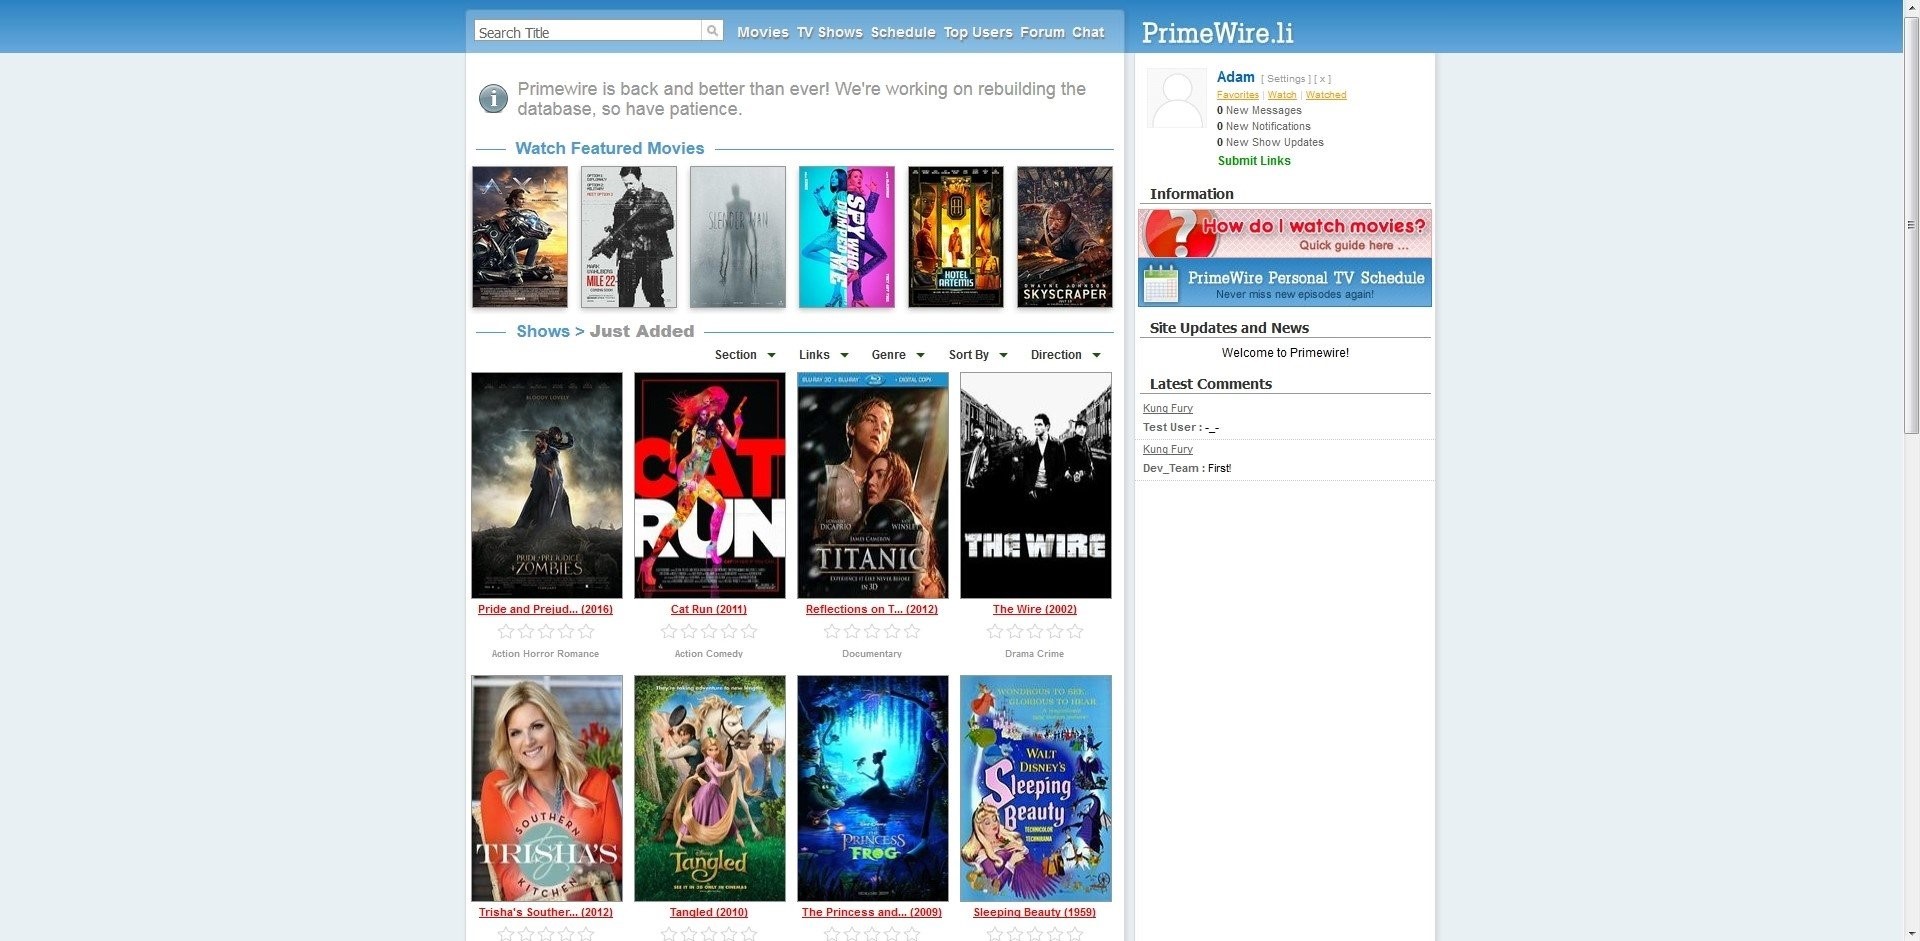This screenshot has height=941, width=1920.
Task: Open featured Skyscraper poster
Action: tap(1065, 237)
